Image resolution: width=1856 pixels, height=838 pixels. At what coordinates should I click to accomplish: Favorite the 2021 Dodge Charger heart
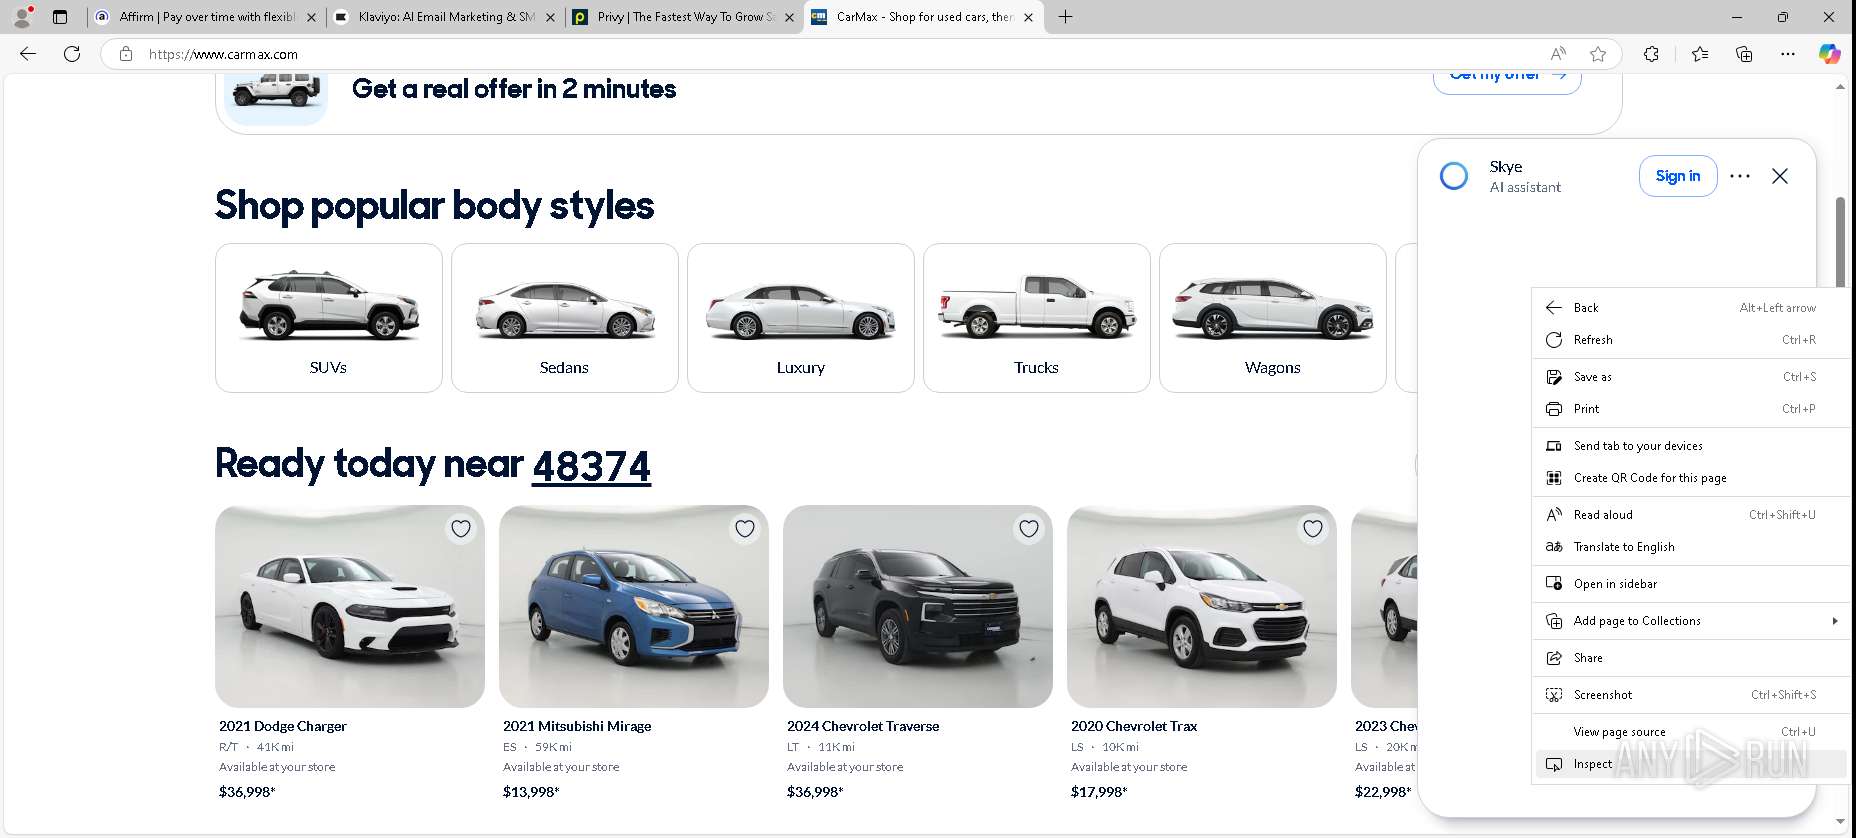[x=461, y=529]
